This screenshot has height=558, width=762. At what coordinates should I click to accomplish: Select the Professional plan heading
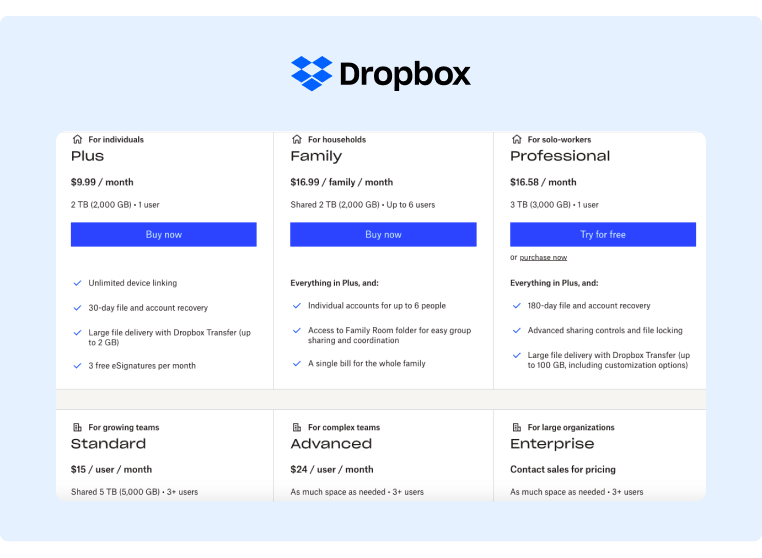pyautogui.click(x=559, y=156)
